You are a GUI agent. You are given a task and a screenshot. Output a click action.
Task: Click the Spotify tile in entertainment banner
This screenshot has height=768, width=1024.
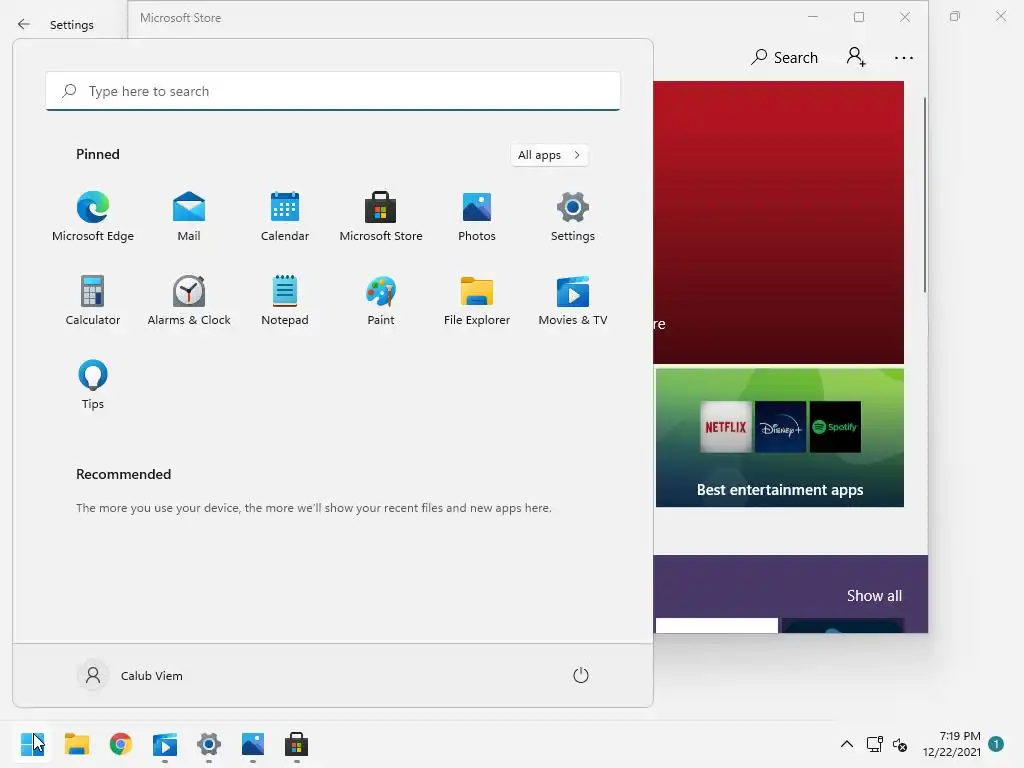835,427
